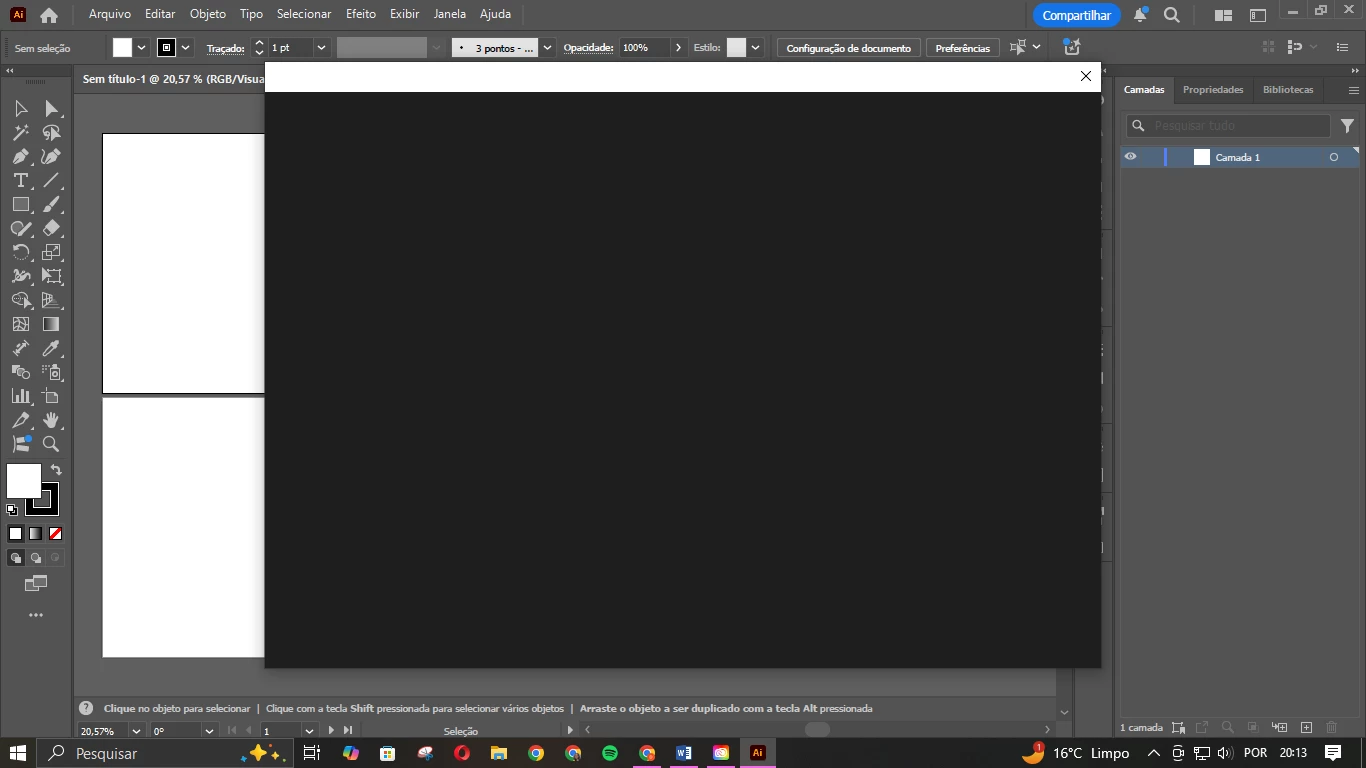The image size is (1366, 768).
Task: Expand stroke weight dropdown
Action: pyautogui.click(x=321, y=47)
